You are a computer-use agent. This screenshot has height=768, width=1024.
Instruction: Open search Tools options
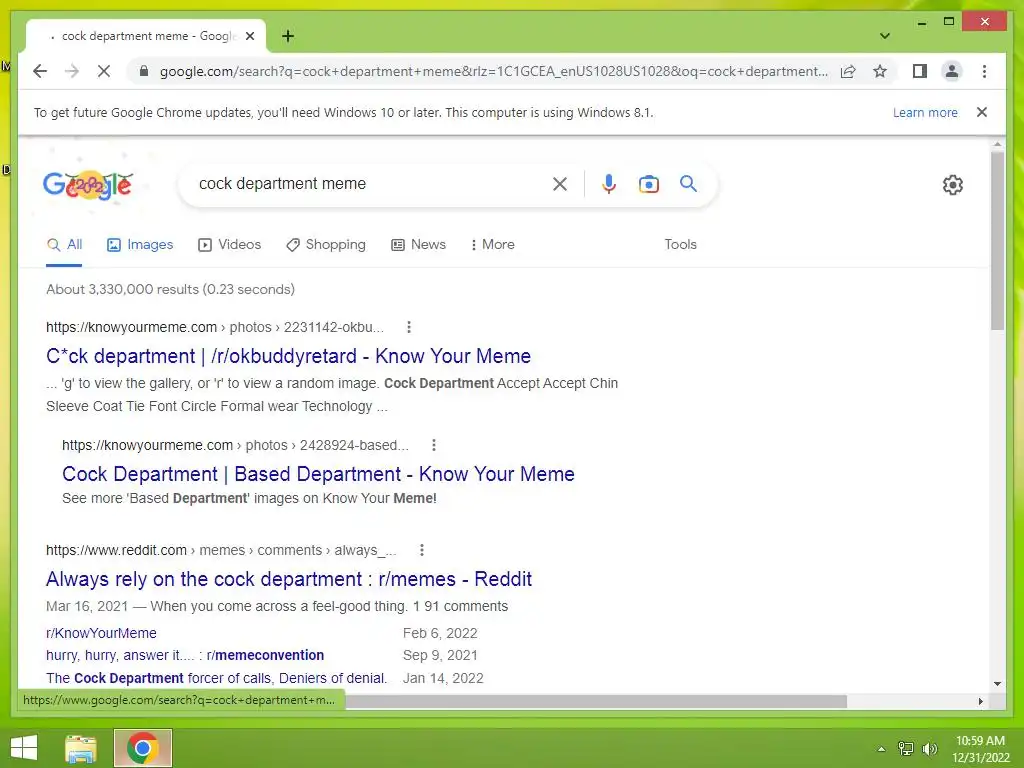tap(680, 245)
